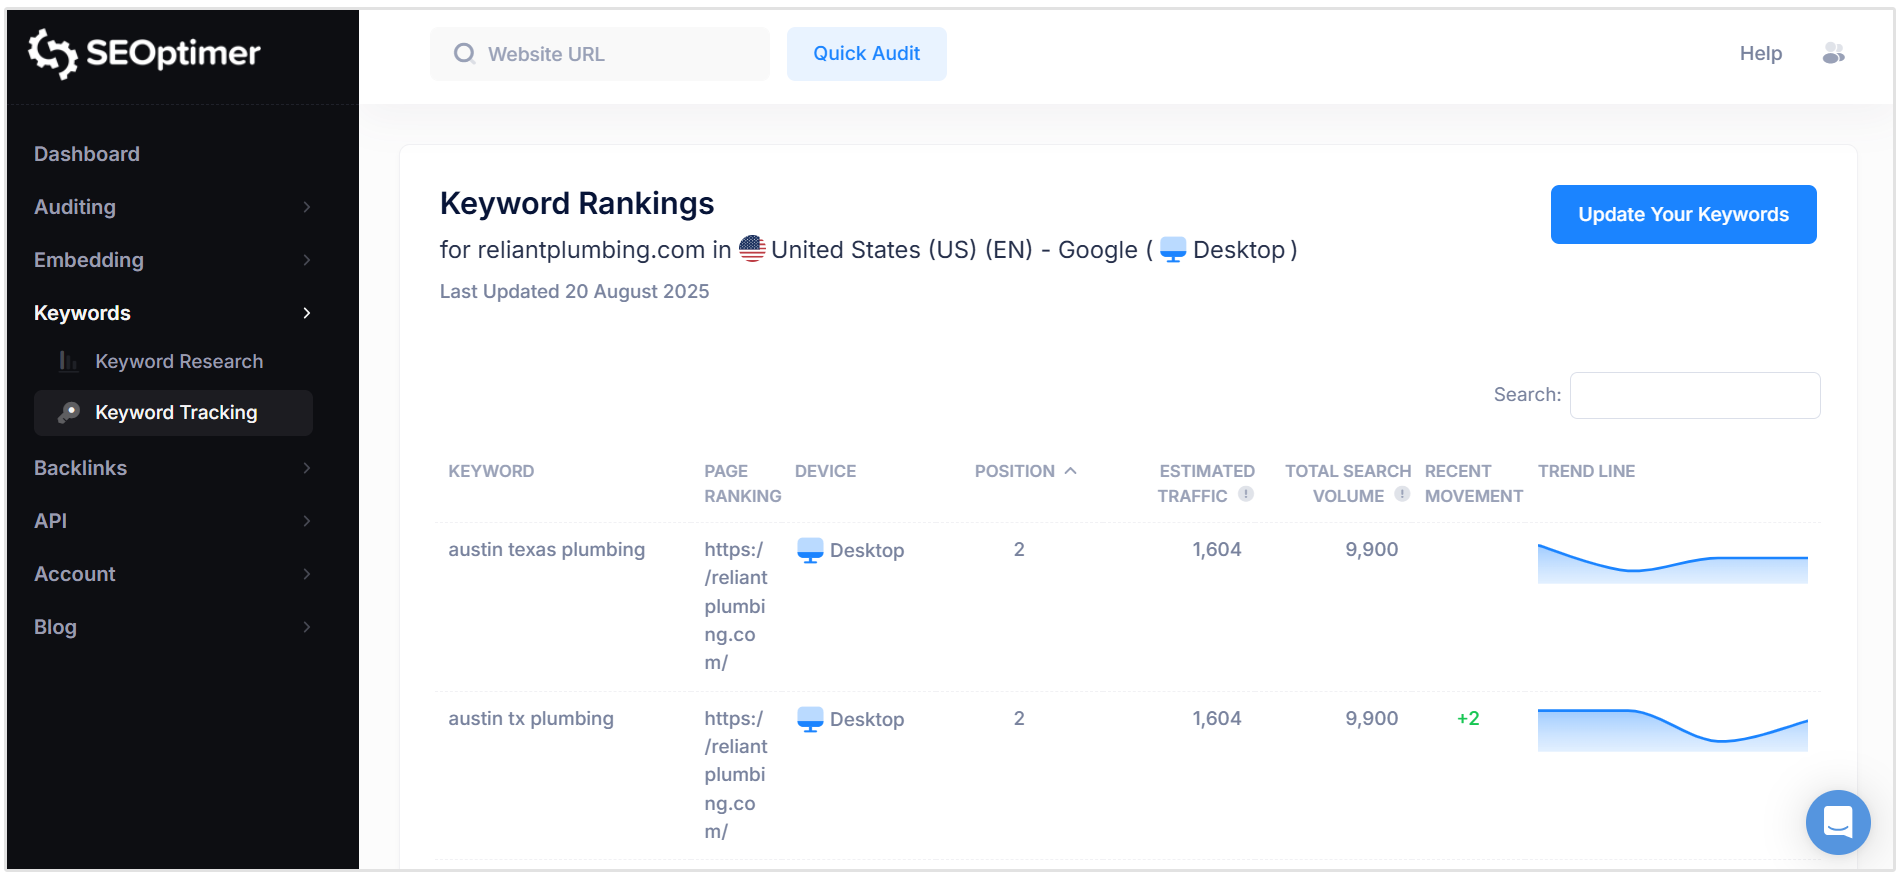Open Dashboard in the sidebar

pyautogui.click(x=87, y=154)
